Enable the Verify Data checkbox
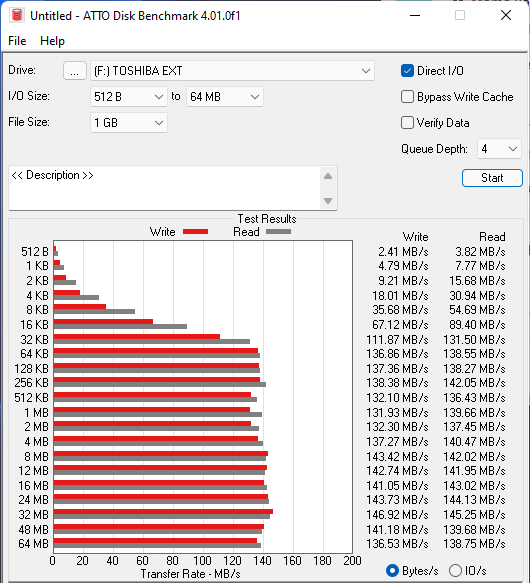Image resolution: width=530 pixels, height=583 pixels. (407, 123)
